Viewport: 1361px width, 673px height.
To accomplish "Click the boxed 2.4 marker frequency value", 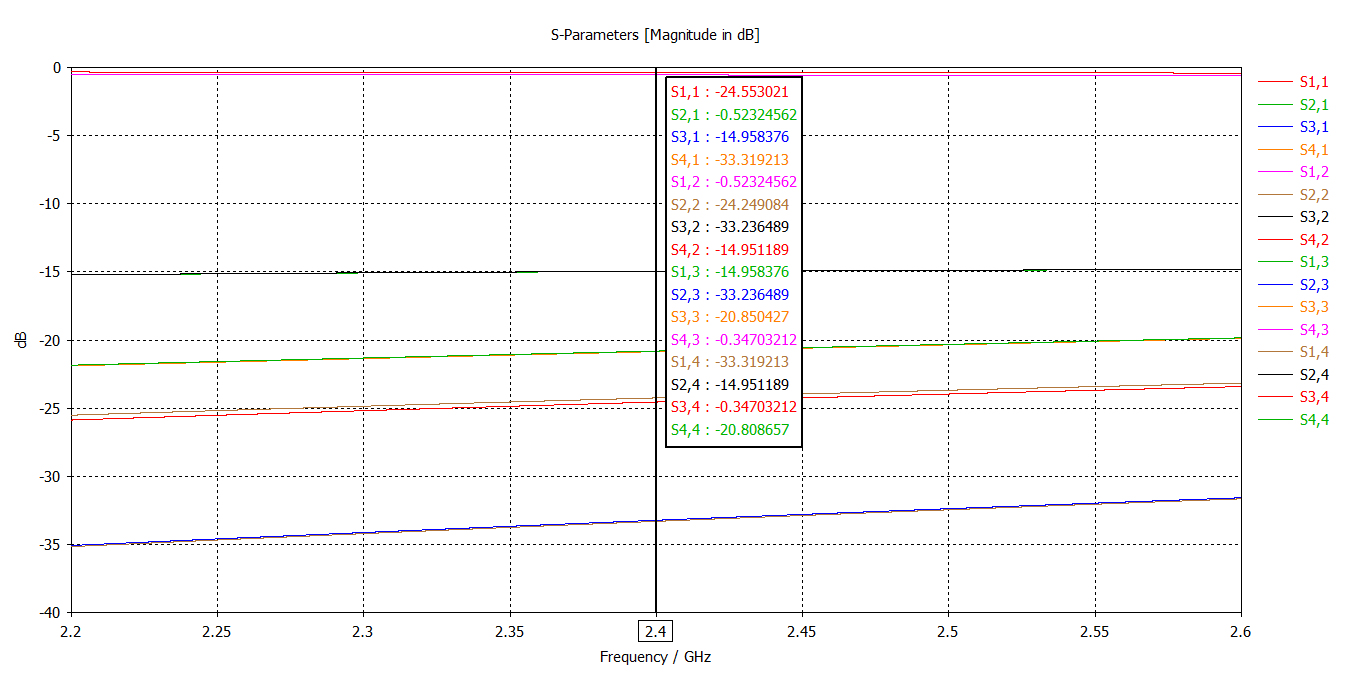I will click(x=655, y=632).
